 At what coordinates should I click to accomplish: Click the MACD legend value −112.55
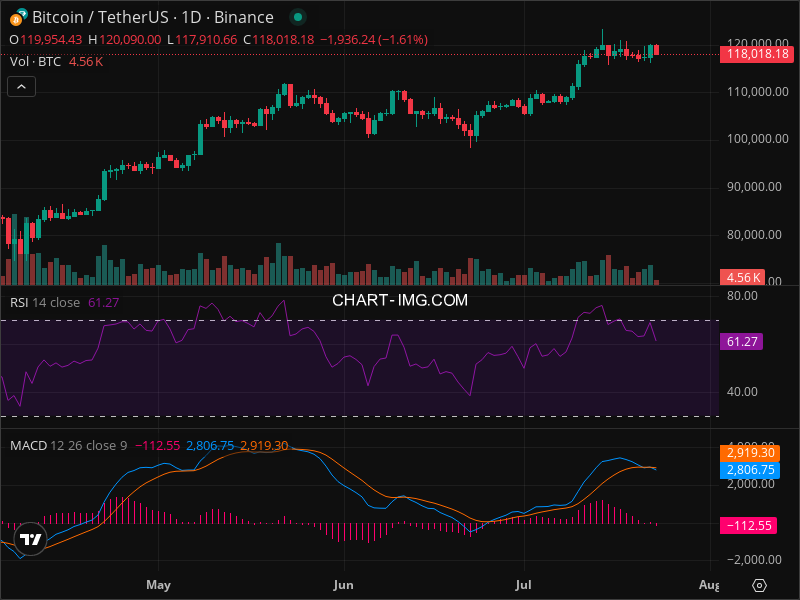(157, 445)
